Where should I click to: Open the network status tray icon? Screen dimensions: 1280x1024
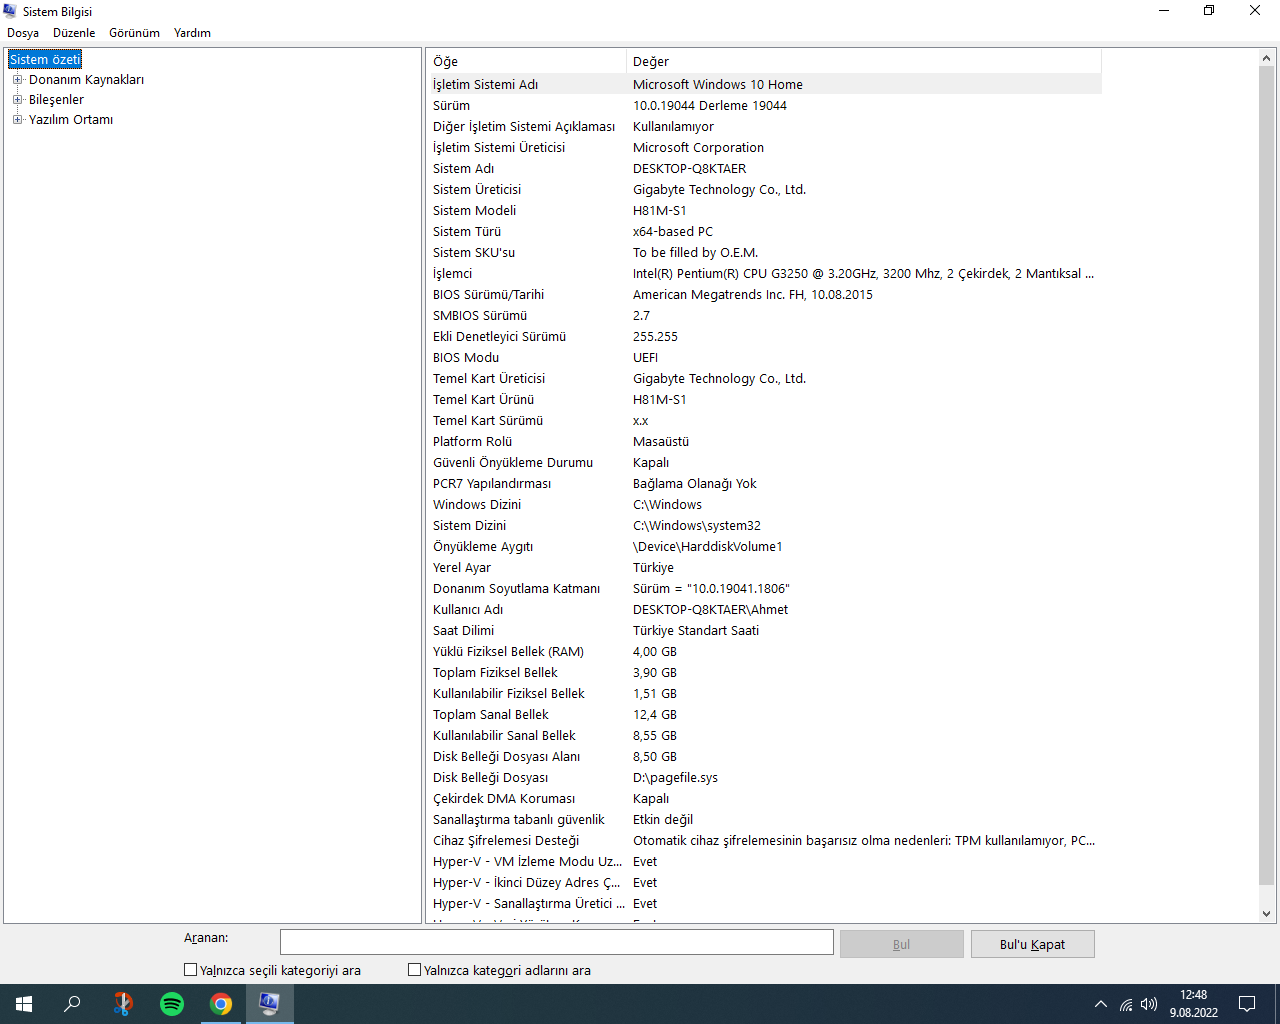pyautogui.click(x=1126, y=1004)
